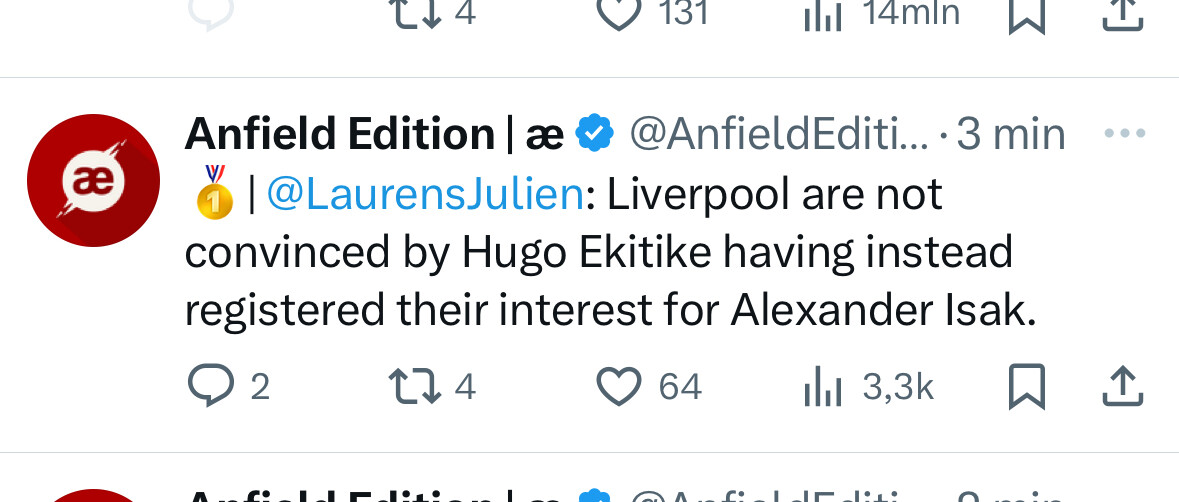Viewport: 1179px width, 502px height.
Task: Like the tweet with 64 likes
Action: (618, 385)
